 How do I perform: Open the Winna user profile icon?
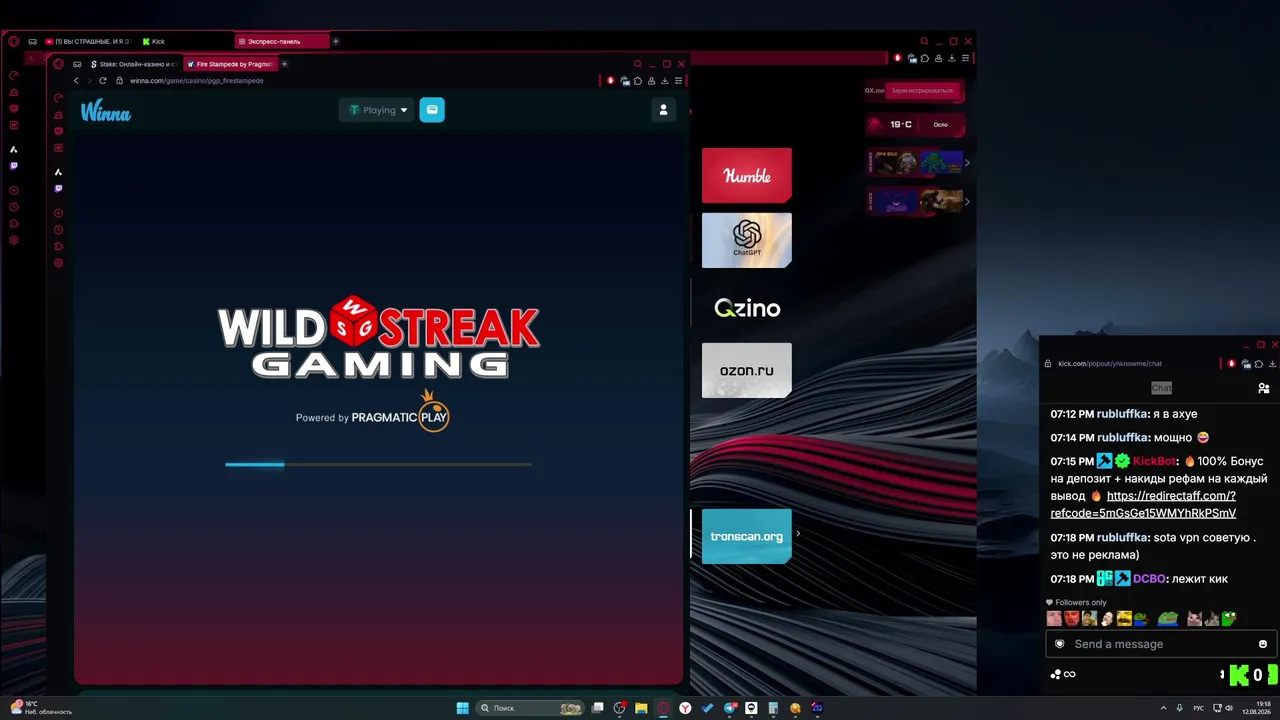pos(663,110)
